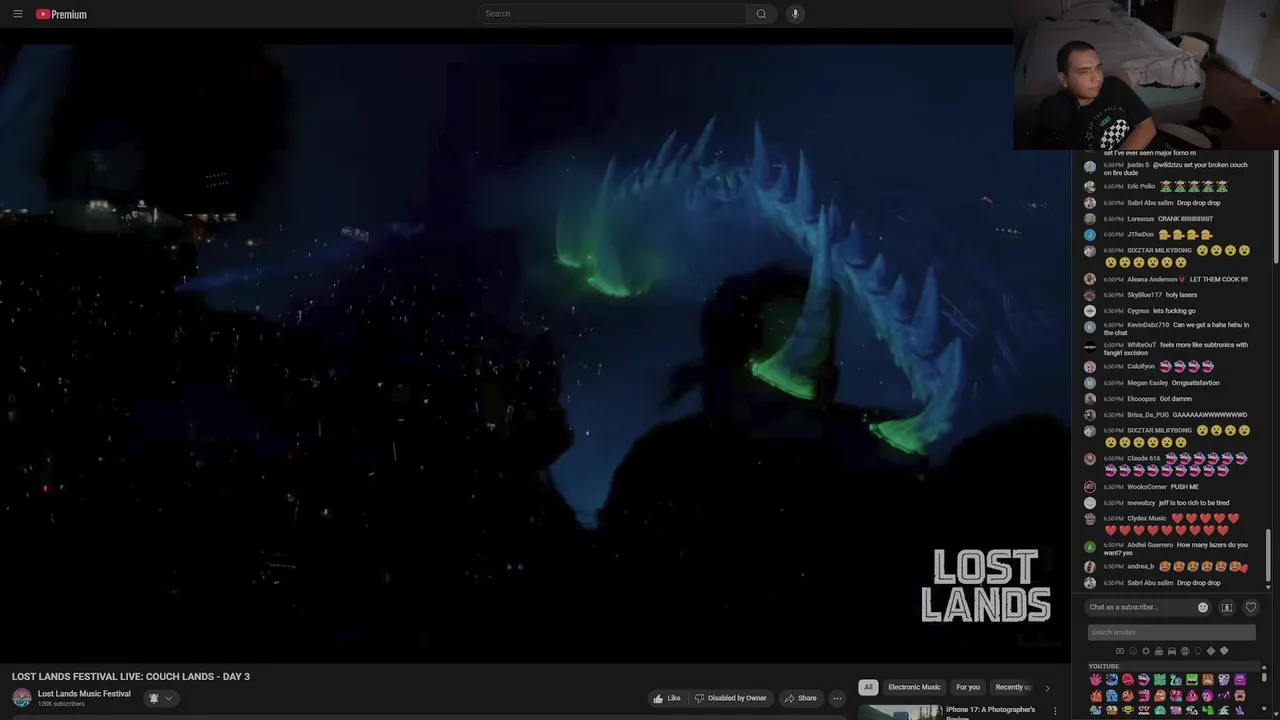Click the 120K subscribers count text
The height and width of the screenshot is (720, 1280).
(61, 704)
